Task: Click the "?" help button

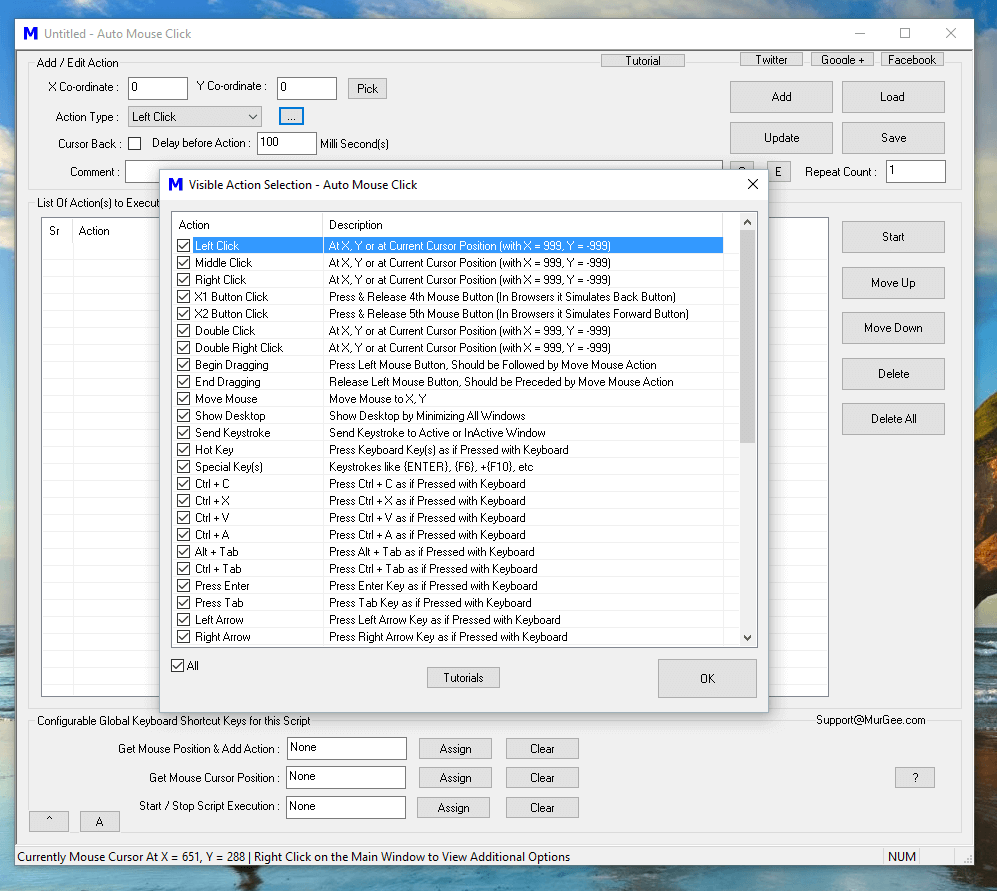Action: point(914,777)
